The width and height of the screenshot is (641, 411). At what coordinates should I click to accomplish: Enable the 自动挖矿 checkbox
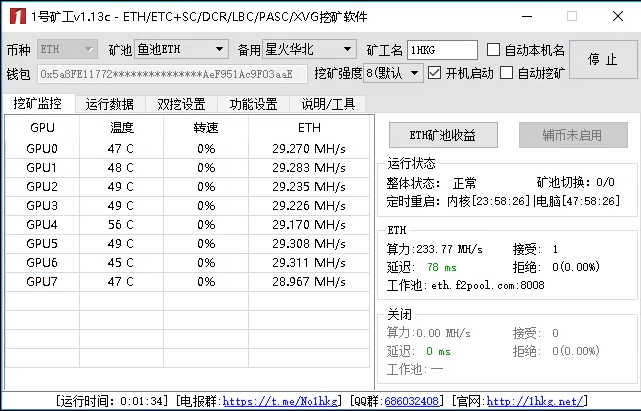[507, 73]
